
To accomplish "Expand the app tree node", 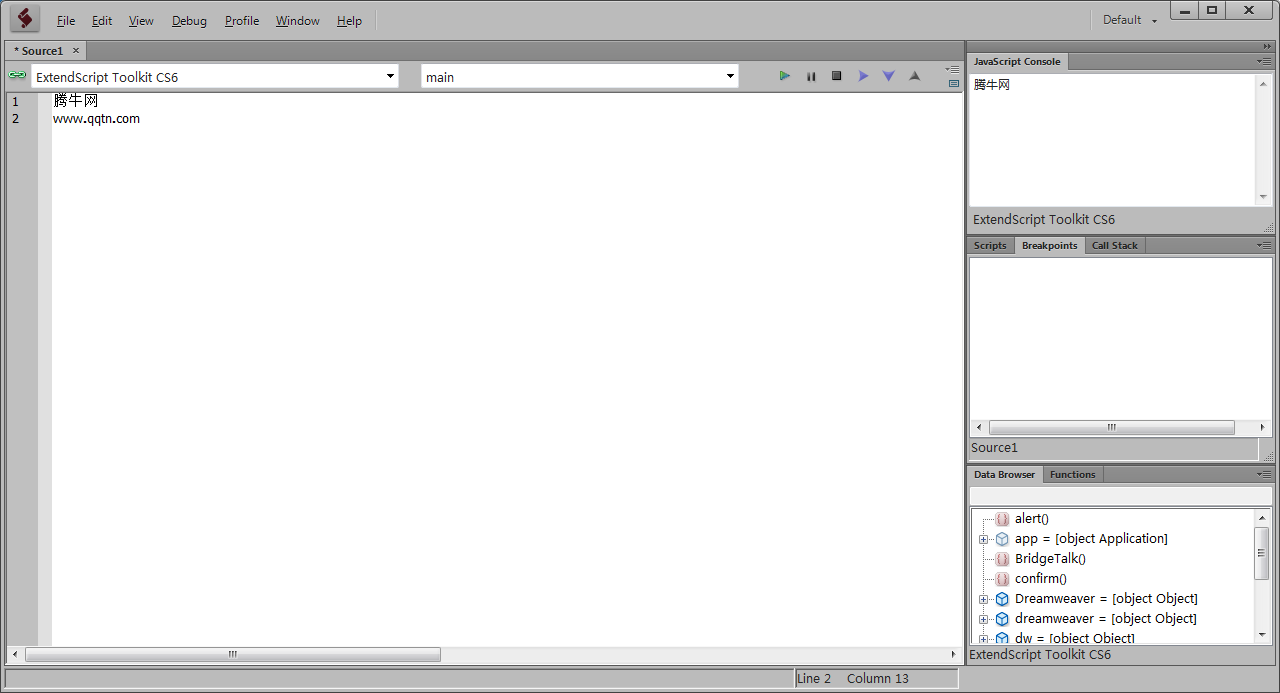I will [983, 539].
